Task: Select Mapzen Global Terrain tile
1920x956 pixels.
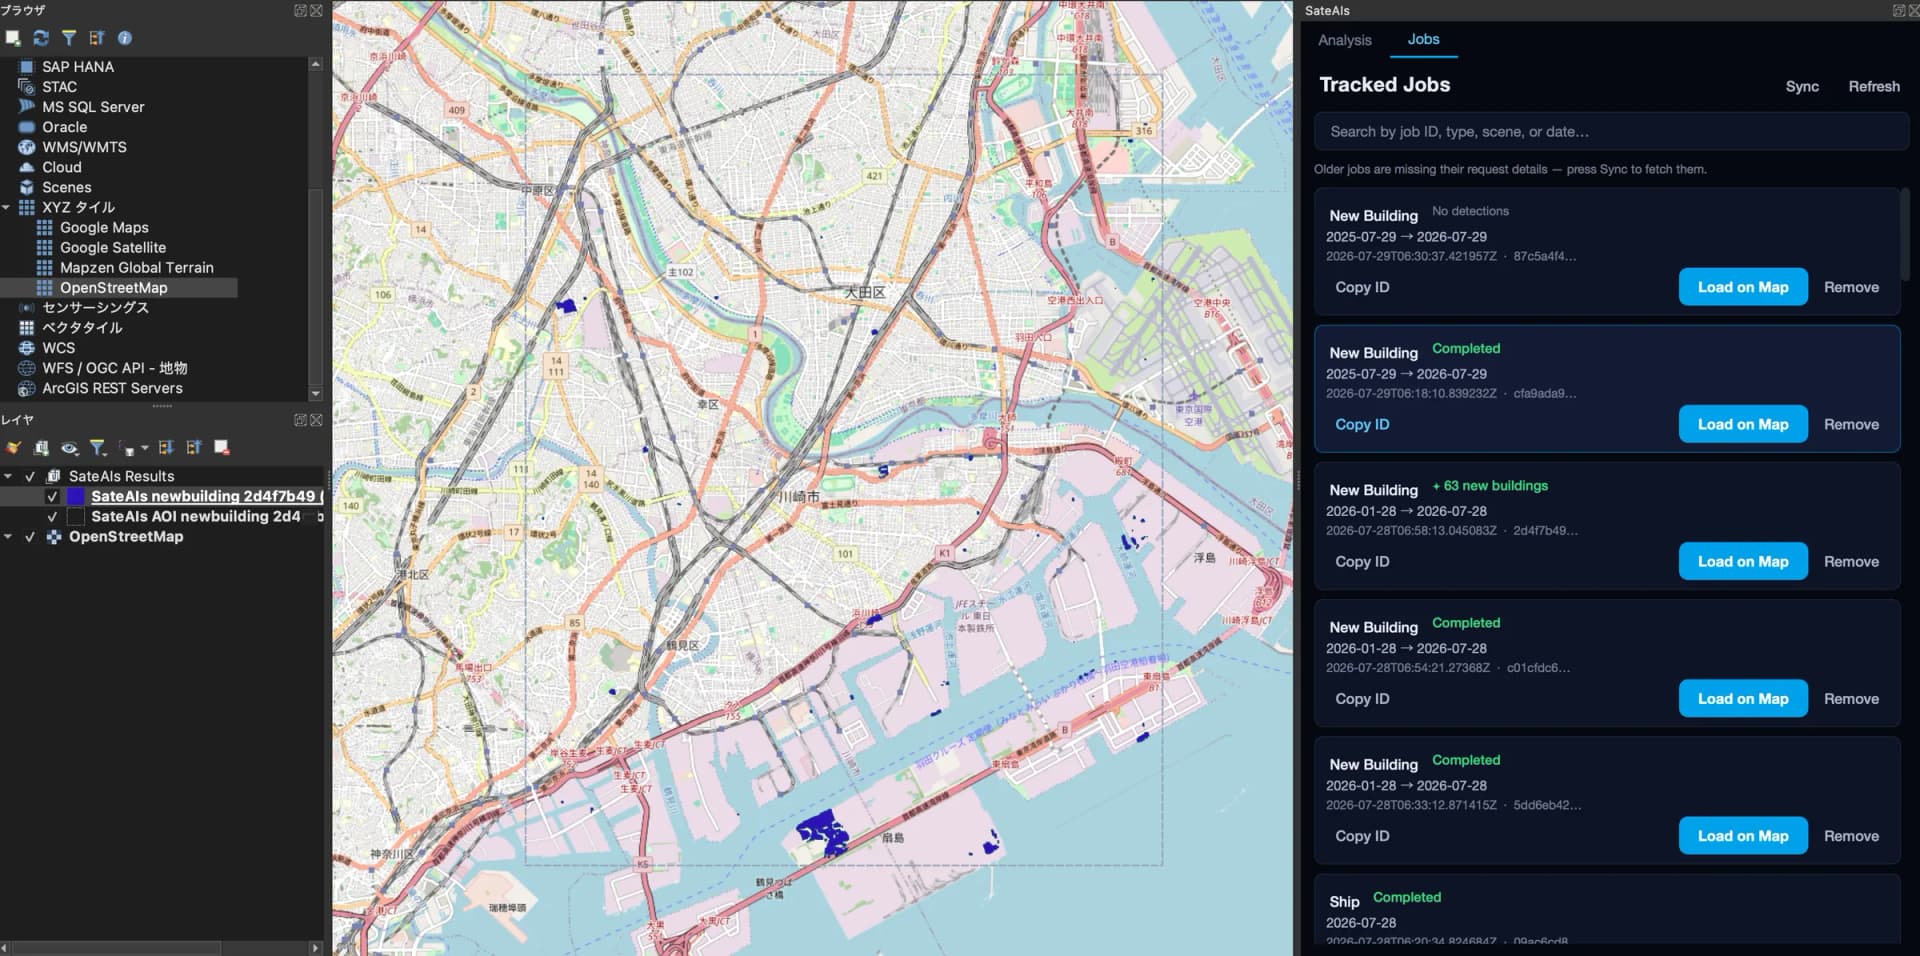Action: 136,267
